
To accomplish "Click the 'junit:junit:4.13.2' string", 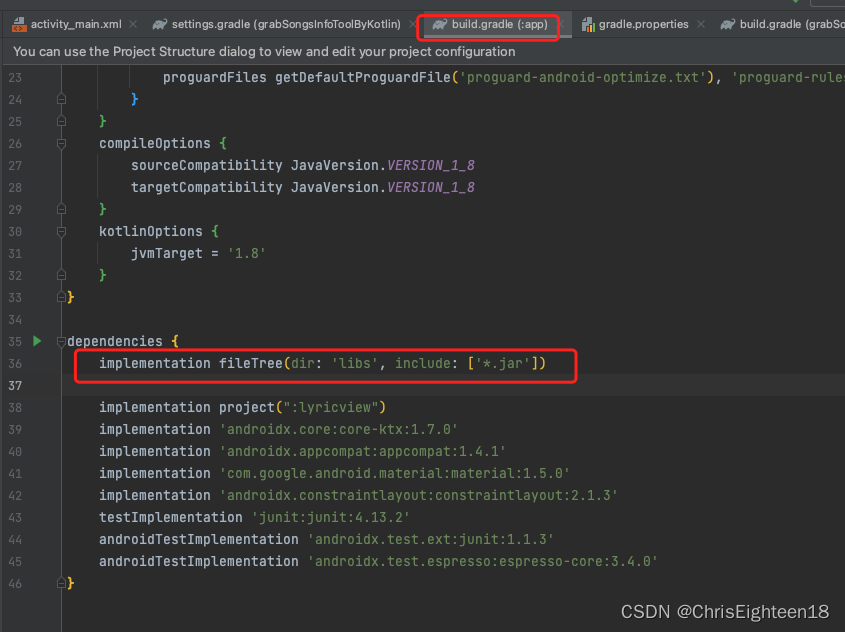I will point(331,518).
